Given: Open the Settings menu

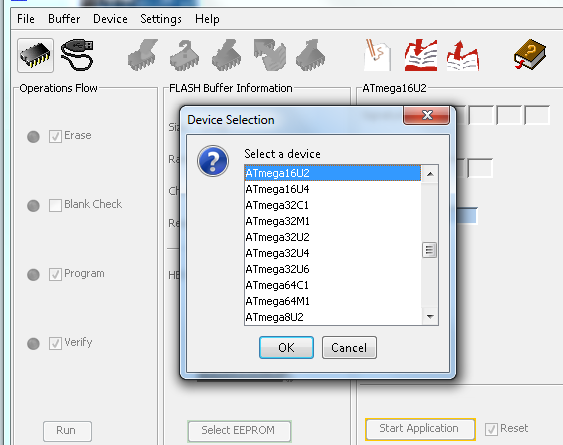Looking at the screenshot, I should tap(161, 19).
